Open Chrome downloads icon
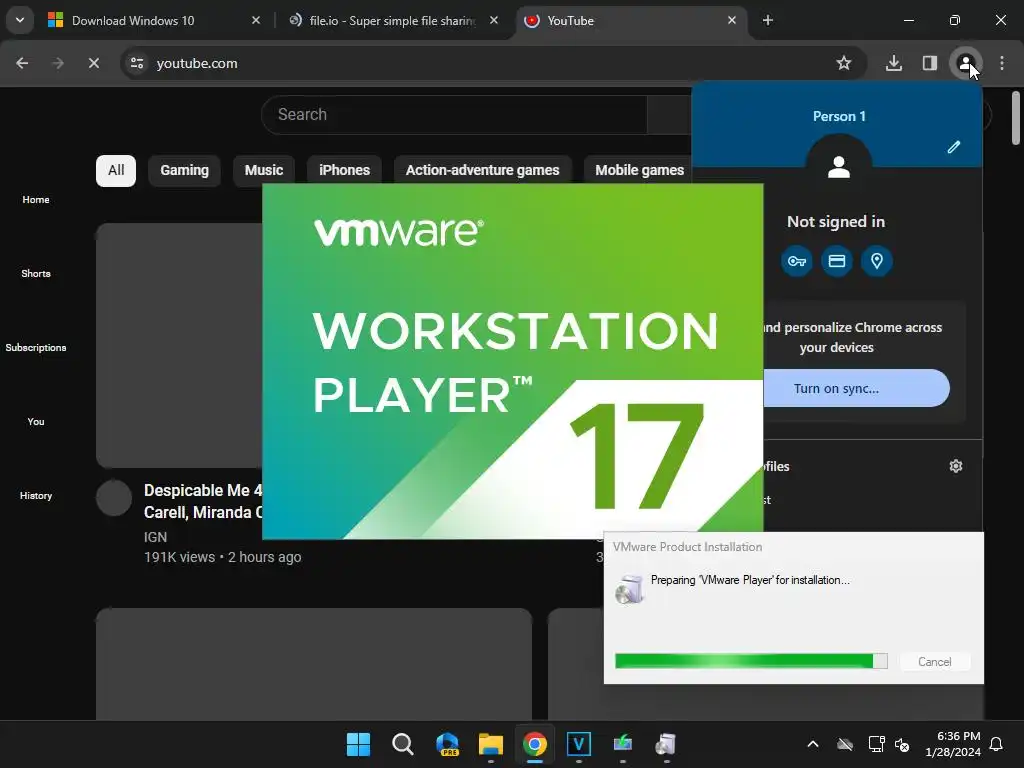Image resolution: width=1024 pixels, height=768 pixels. 894,63
